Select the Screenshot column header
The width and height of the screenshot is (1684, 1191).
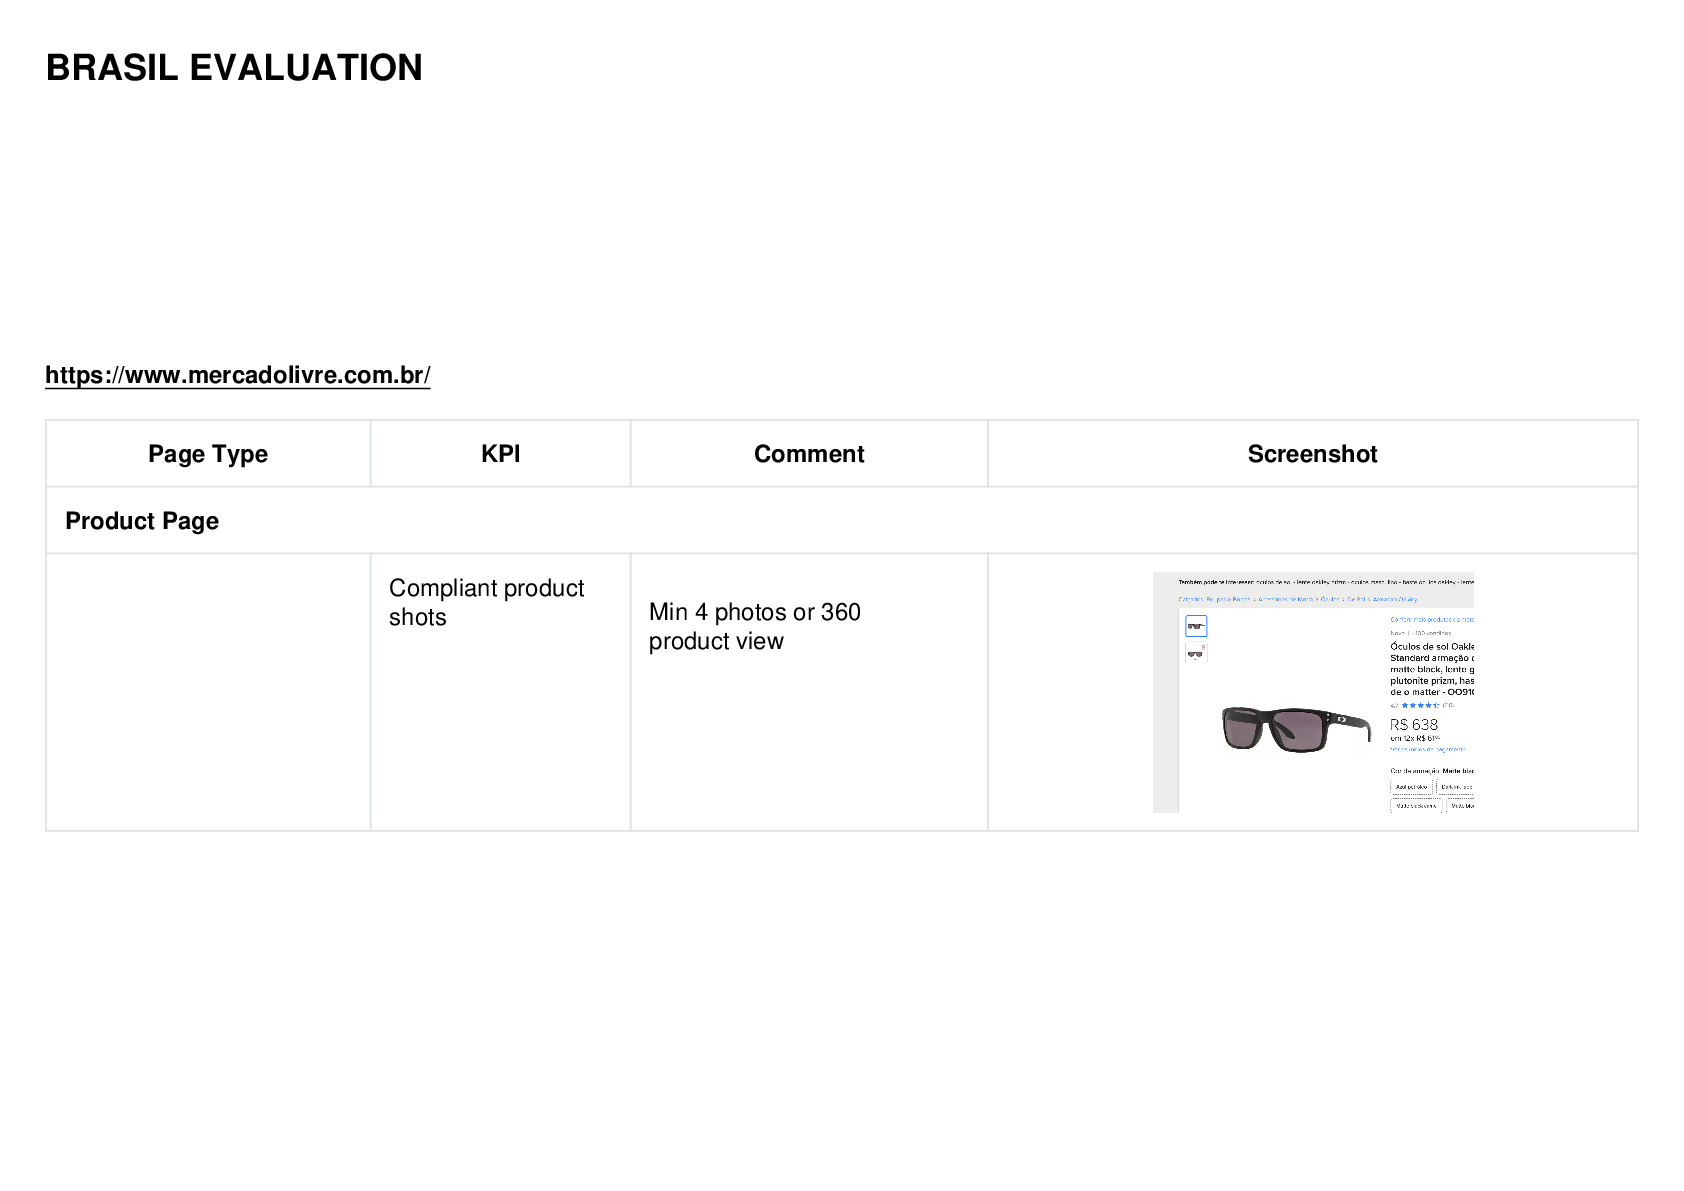(1313, 454)
